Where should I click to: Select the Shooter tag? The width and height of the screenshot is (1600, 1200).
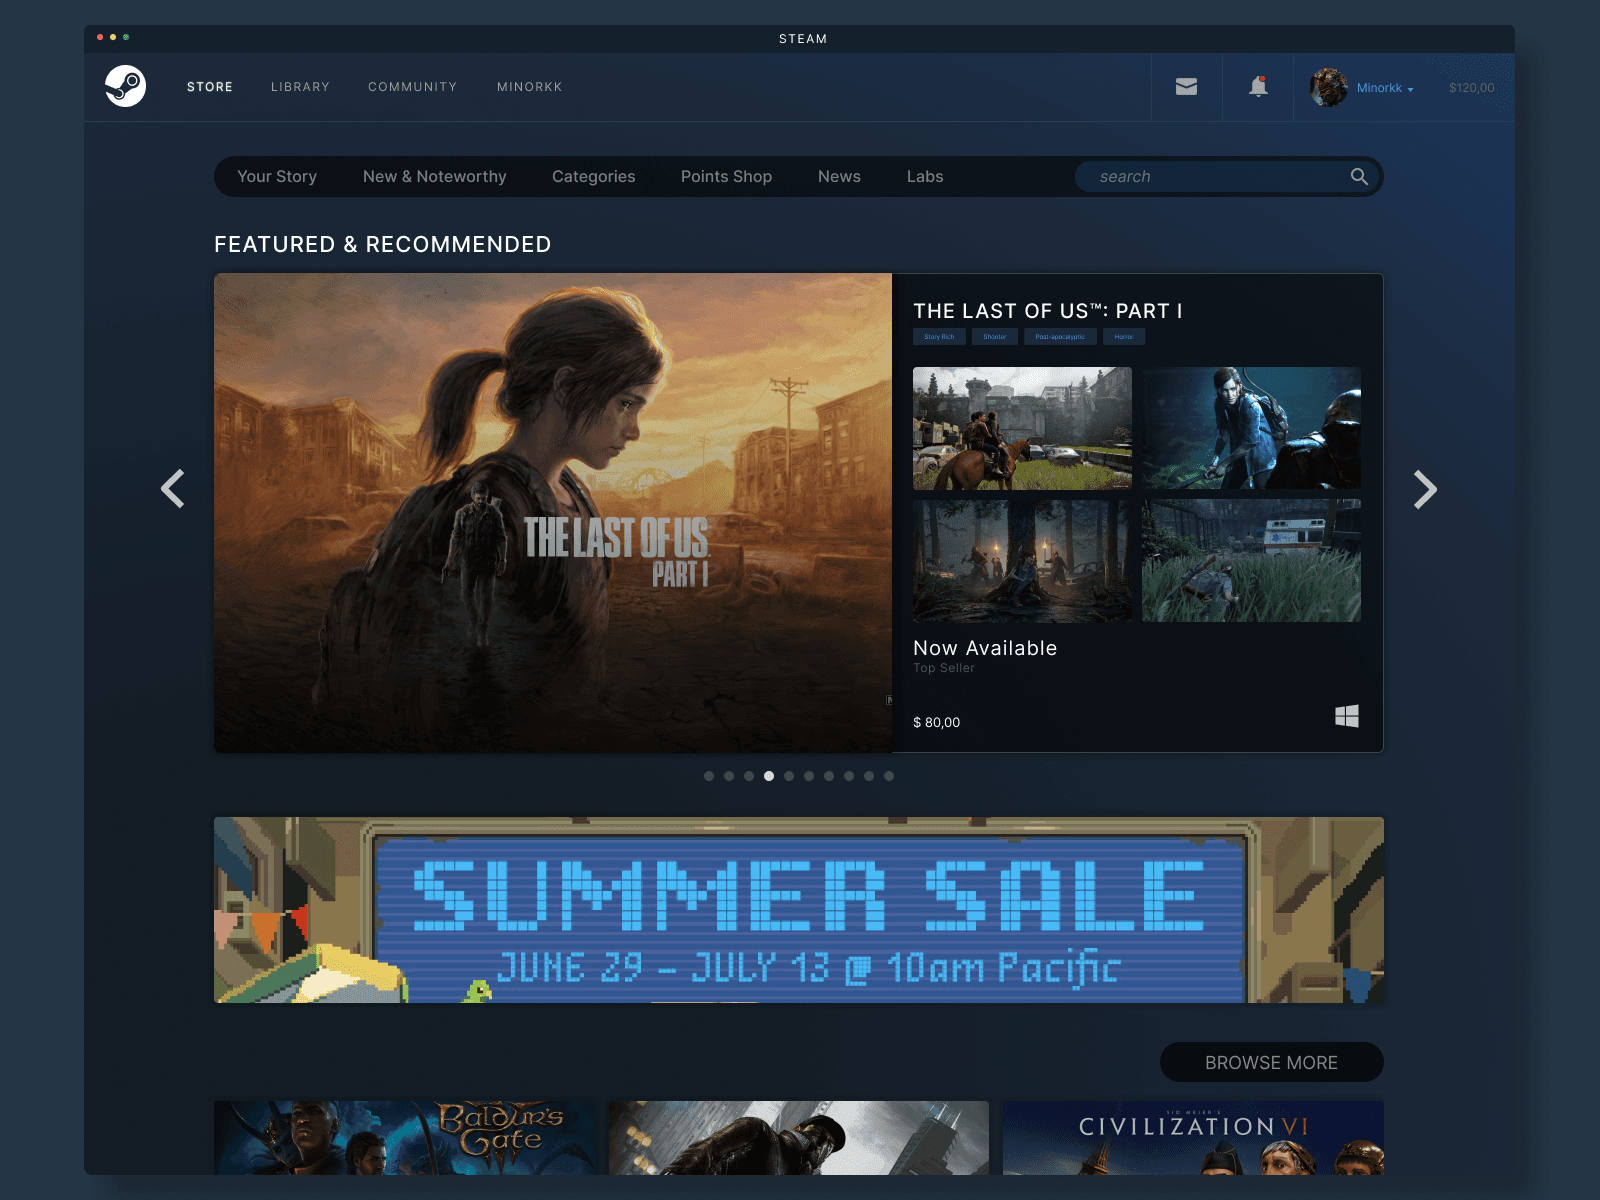point(995,337)
